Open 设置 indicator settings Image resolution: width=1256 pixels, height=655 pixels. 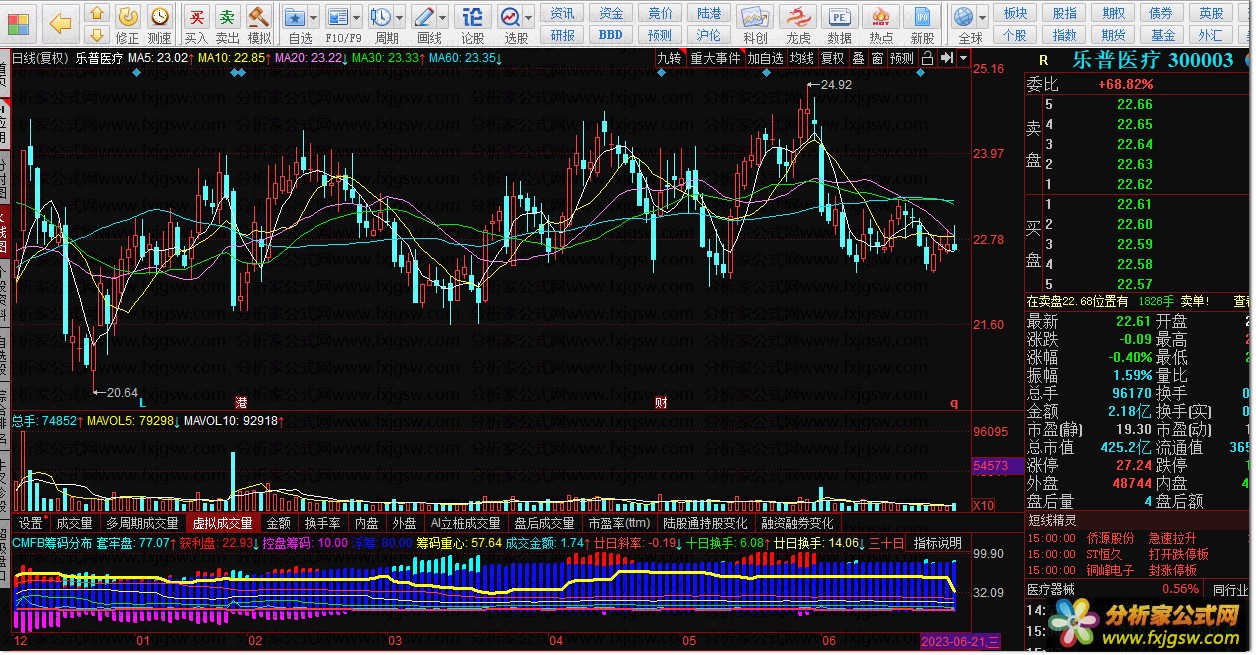pyautogui.click(x=31, y=523)
